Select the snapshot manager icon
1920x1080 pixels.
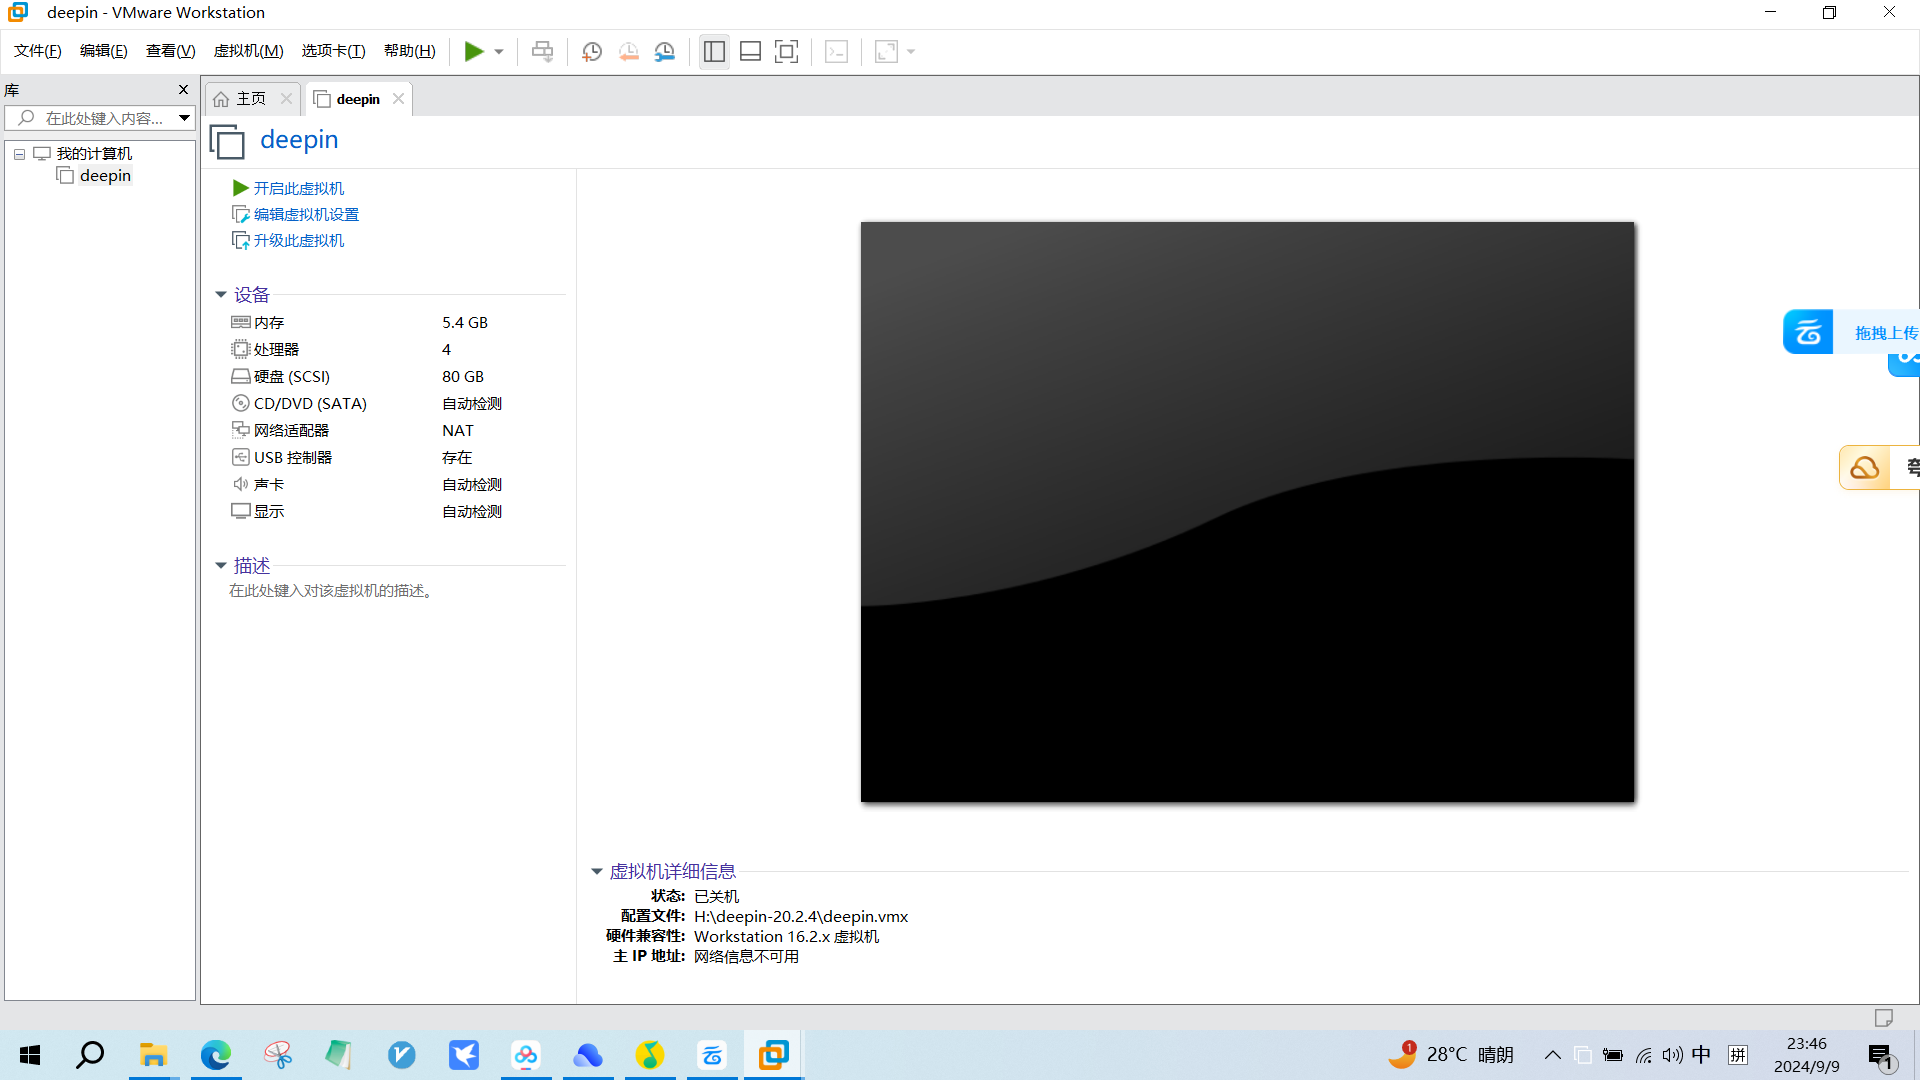[665, 50]
